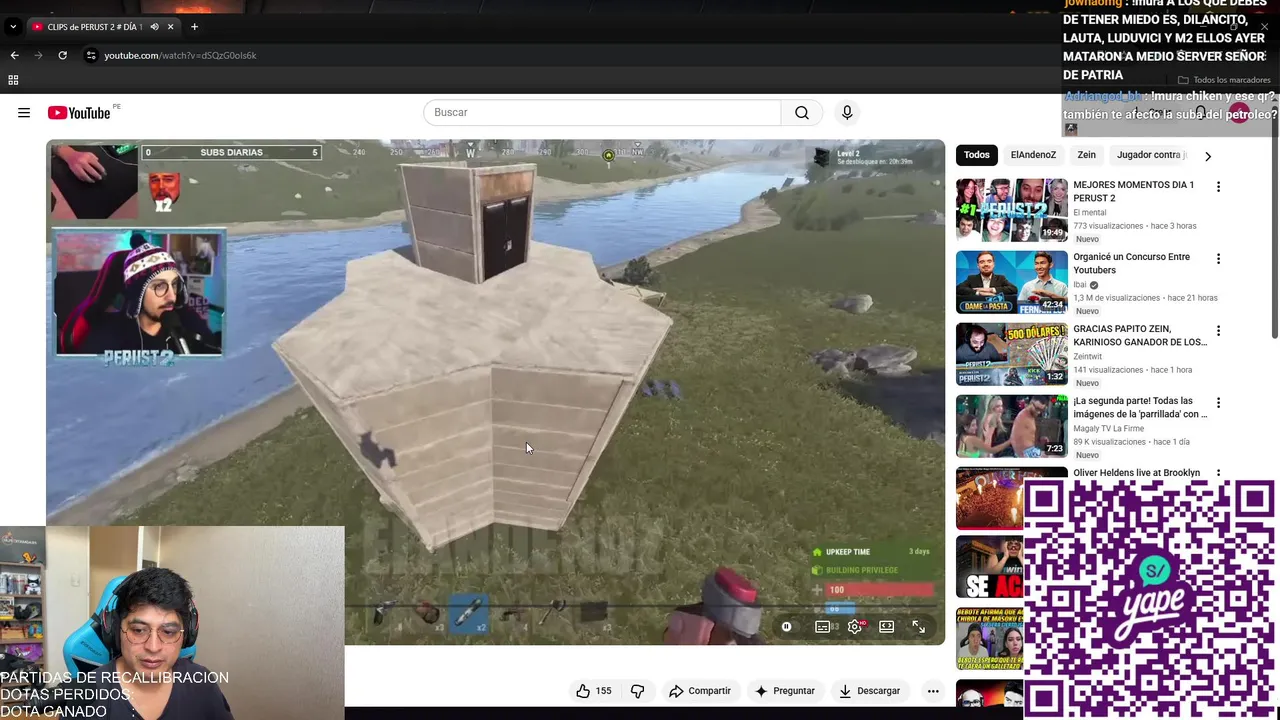1280x720 pixels.
Task: Focus the Buscar search field
Action: (x=602, y=113)
